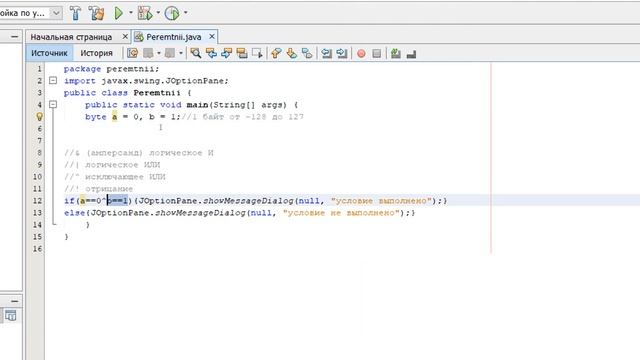Viewport: 640px width, 360px height.
Task: Click the greyed Back navigation icon
Action: tap(148, 53)
